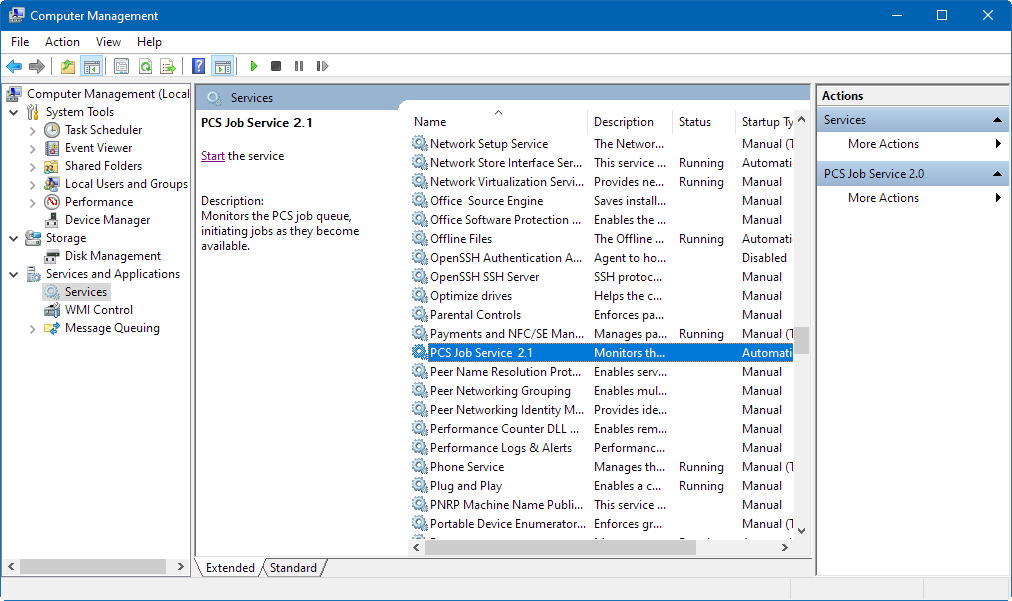Click gear icon of Network Setup Service
1012x601 pixels.
click(x=420, y=143)
